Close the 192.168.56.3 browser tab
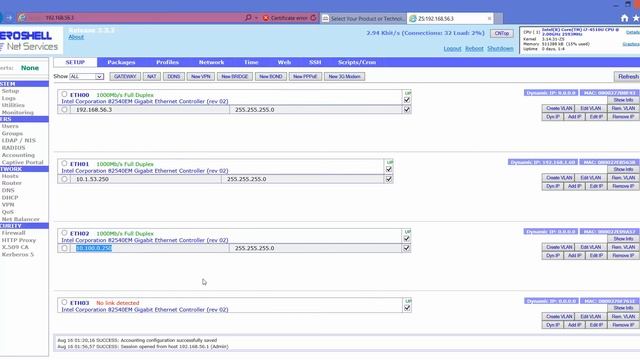The height and width of the screenshot is (360, 640). [x=489, y=18]
